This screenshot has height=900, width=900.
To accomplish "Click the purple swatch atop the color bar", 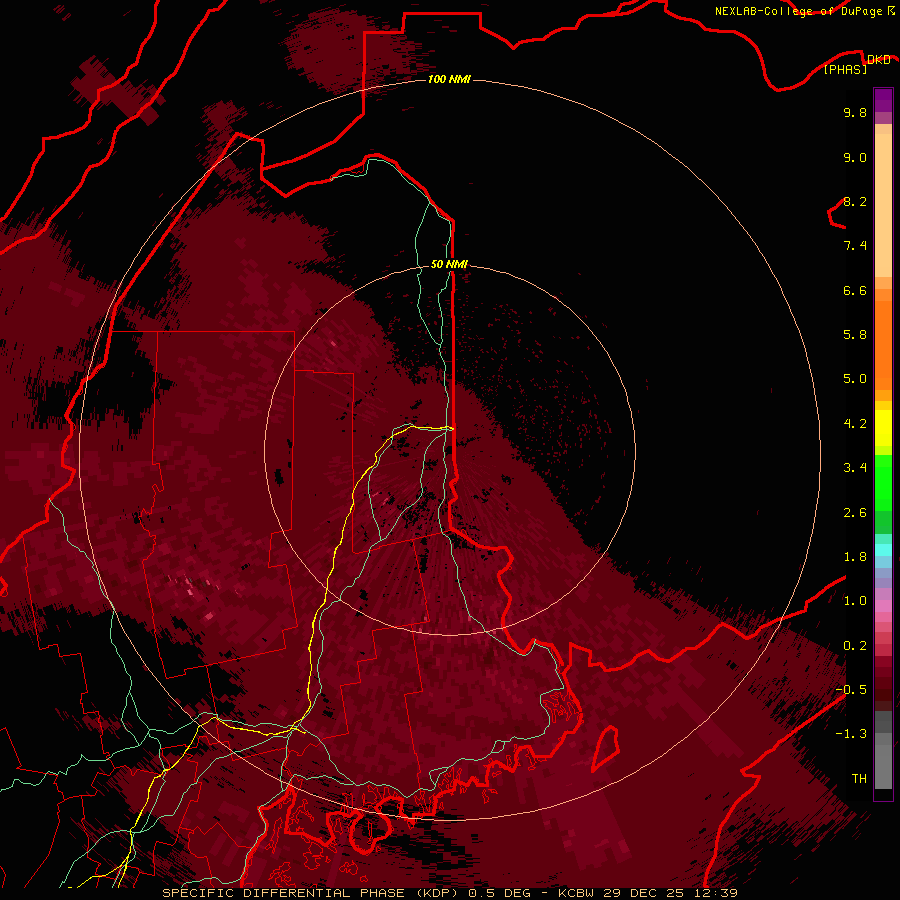I will click(883, 100).
